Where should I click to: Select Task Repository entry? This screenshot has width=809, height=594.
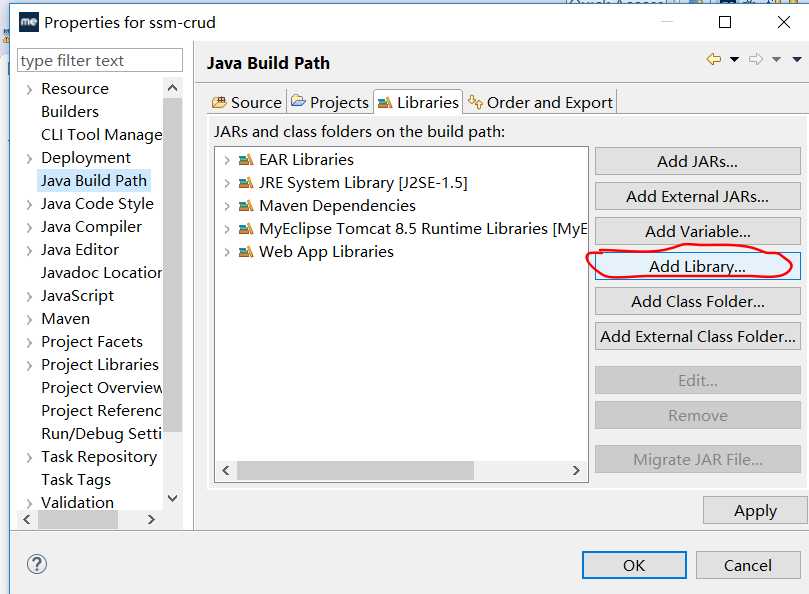tap(99, 457)
